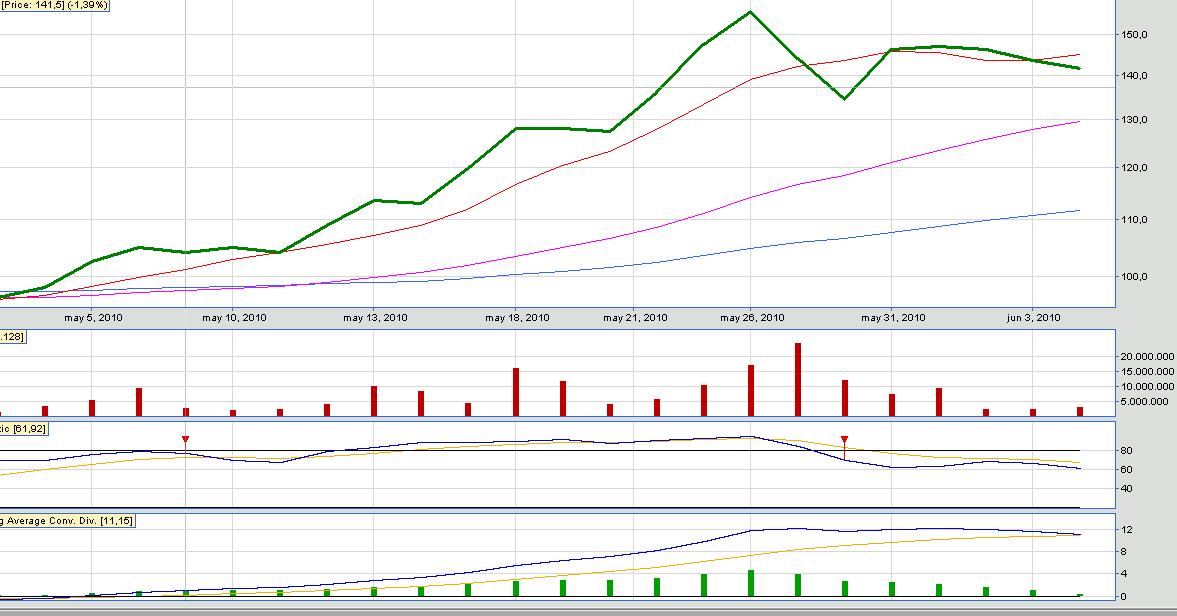Click the jun 3, 2010 date label
This screenshot has height=616, width=1177.
tap(1033, 318)
